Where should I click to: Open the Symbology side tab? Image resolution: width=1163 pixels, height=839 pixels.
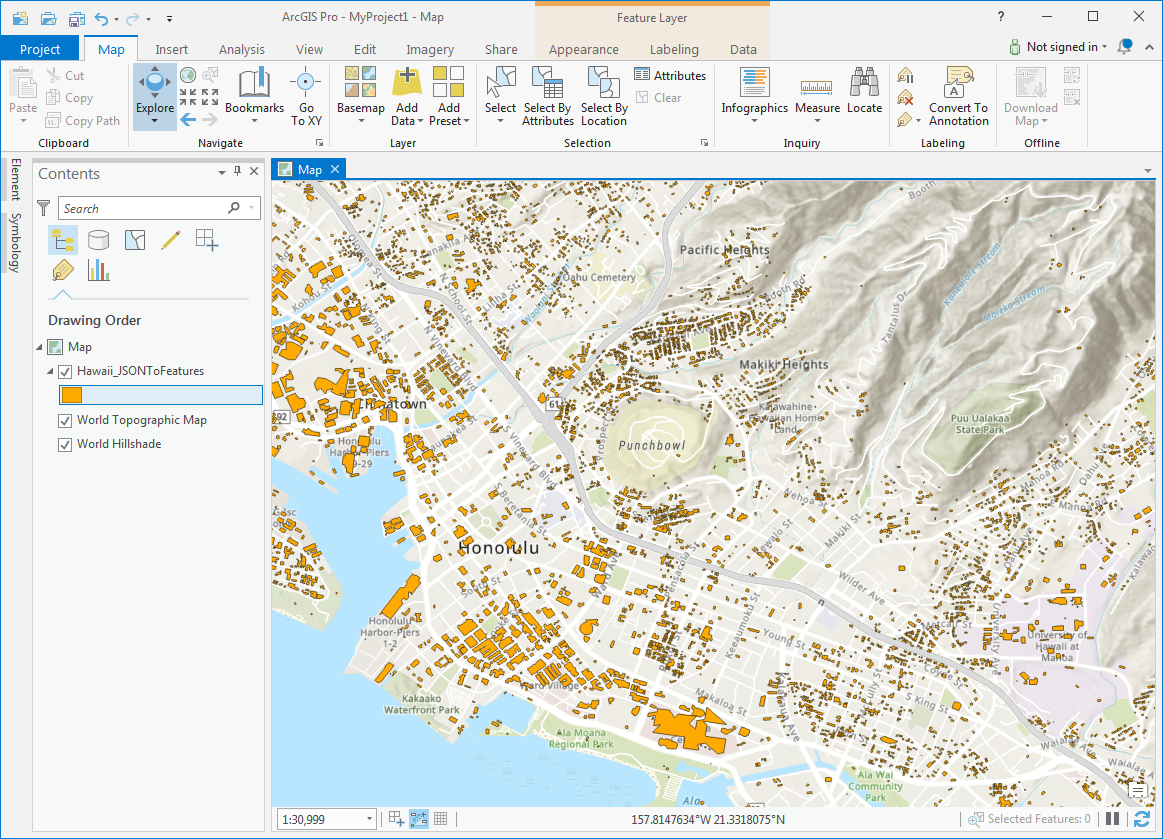(15, 242)
